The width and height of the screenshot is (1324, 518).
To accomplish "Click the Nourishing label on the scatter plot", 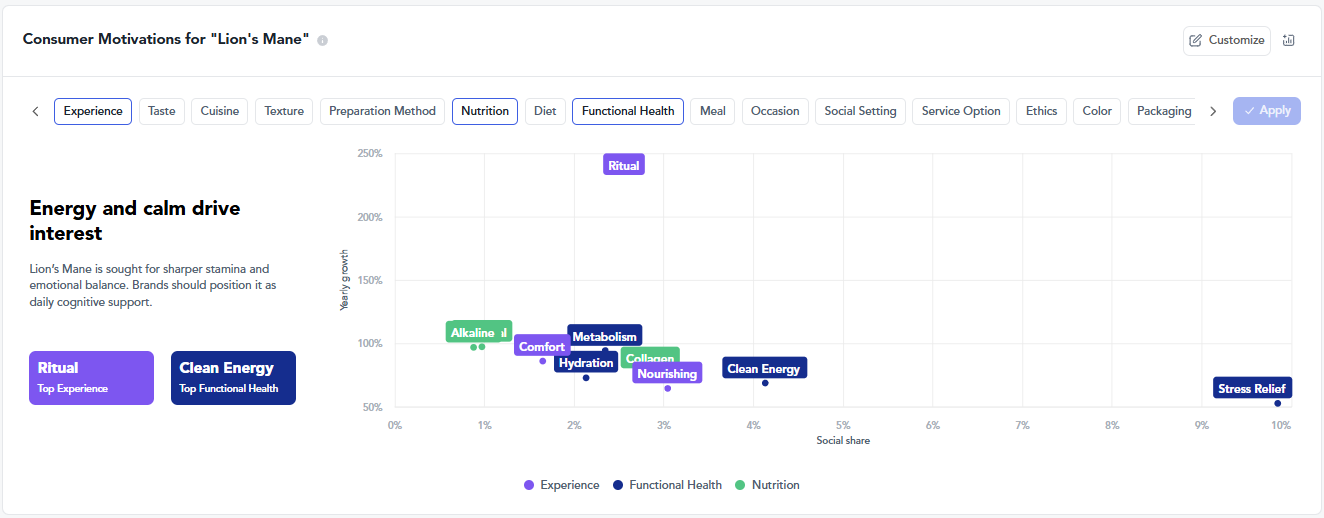I will (667, 374).
